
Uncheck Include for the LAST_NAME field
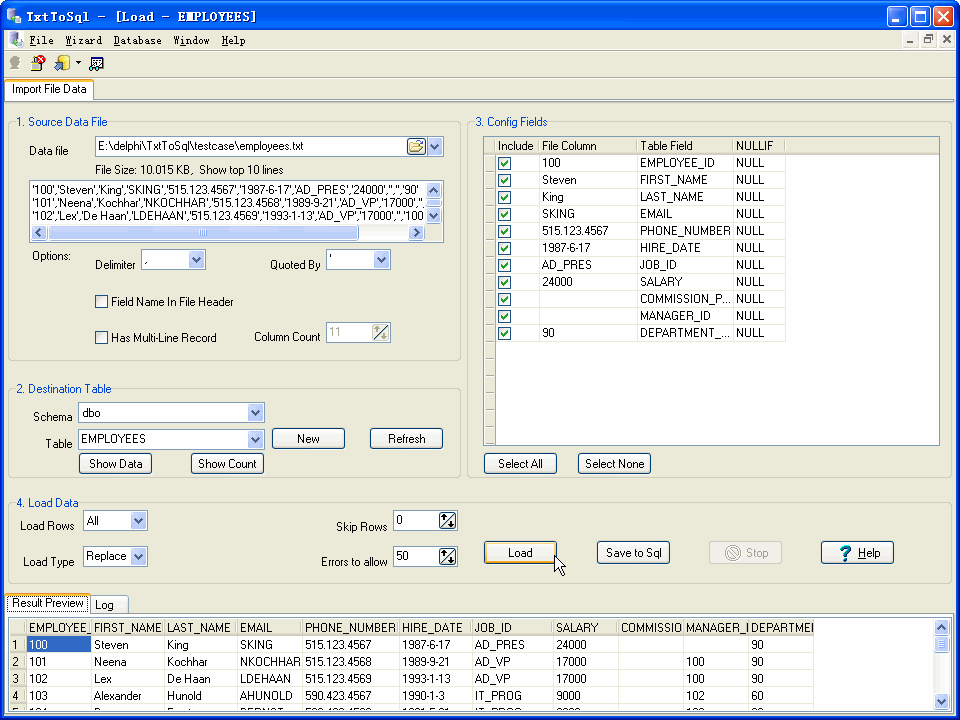click(504, 197)
